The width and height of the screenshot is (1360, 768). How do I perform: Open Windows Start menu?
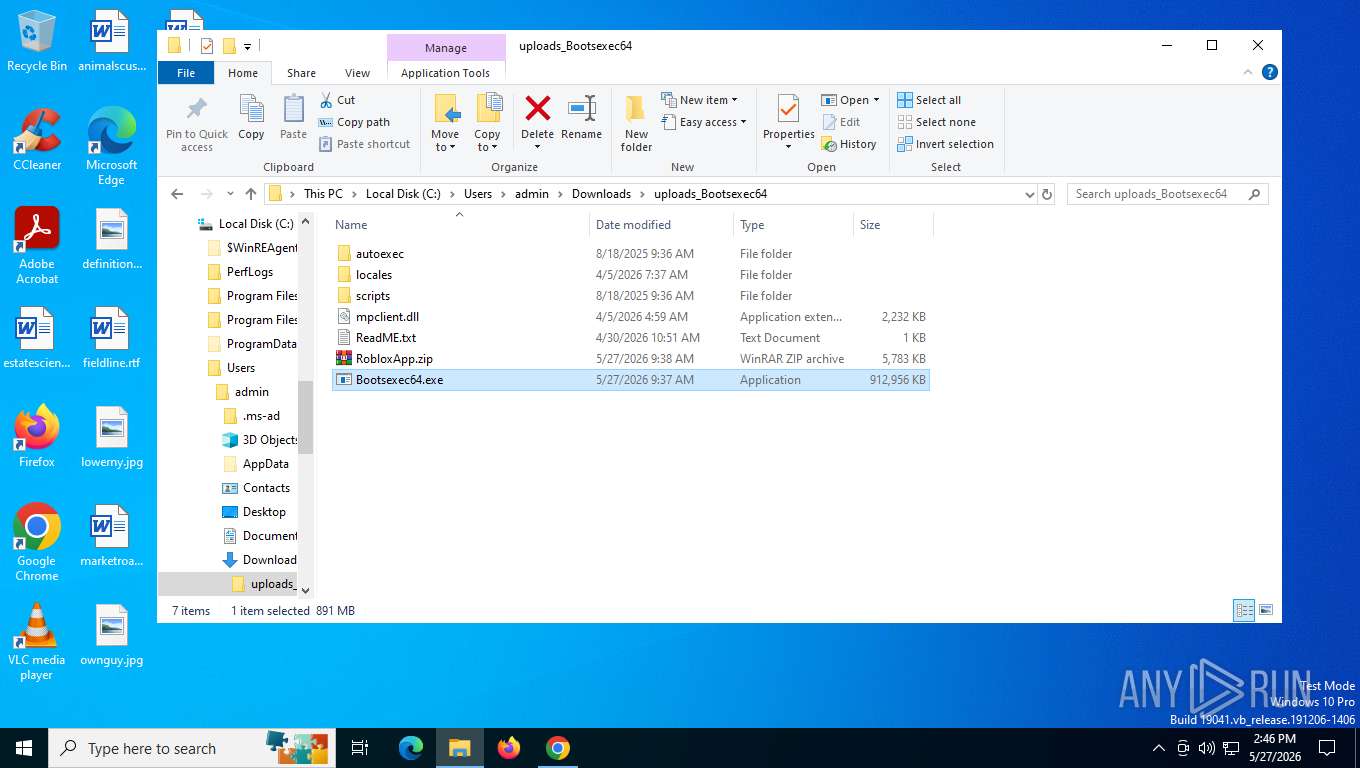click(24, 748)
